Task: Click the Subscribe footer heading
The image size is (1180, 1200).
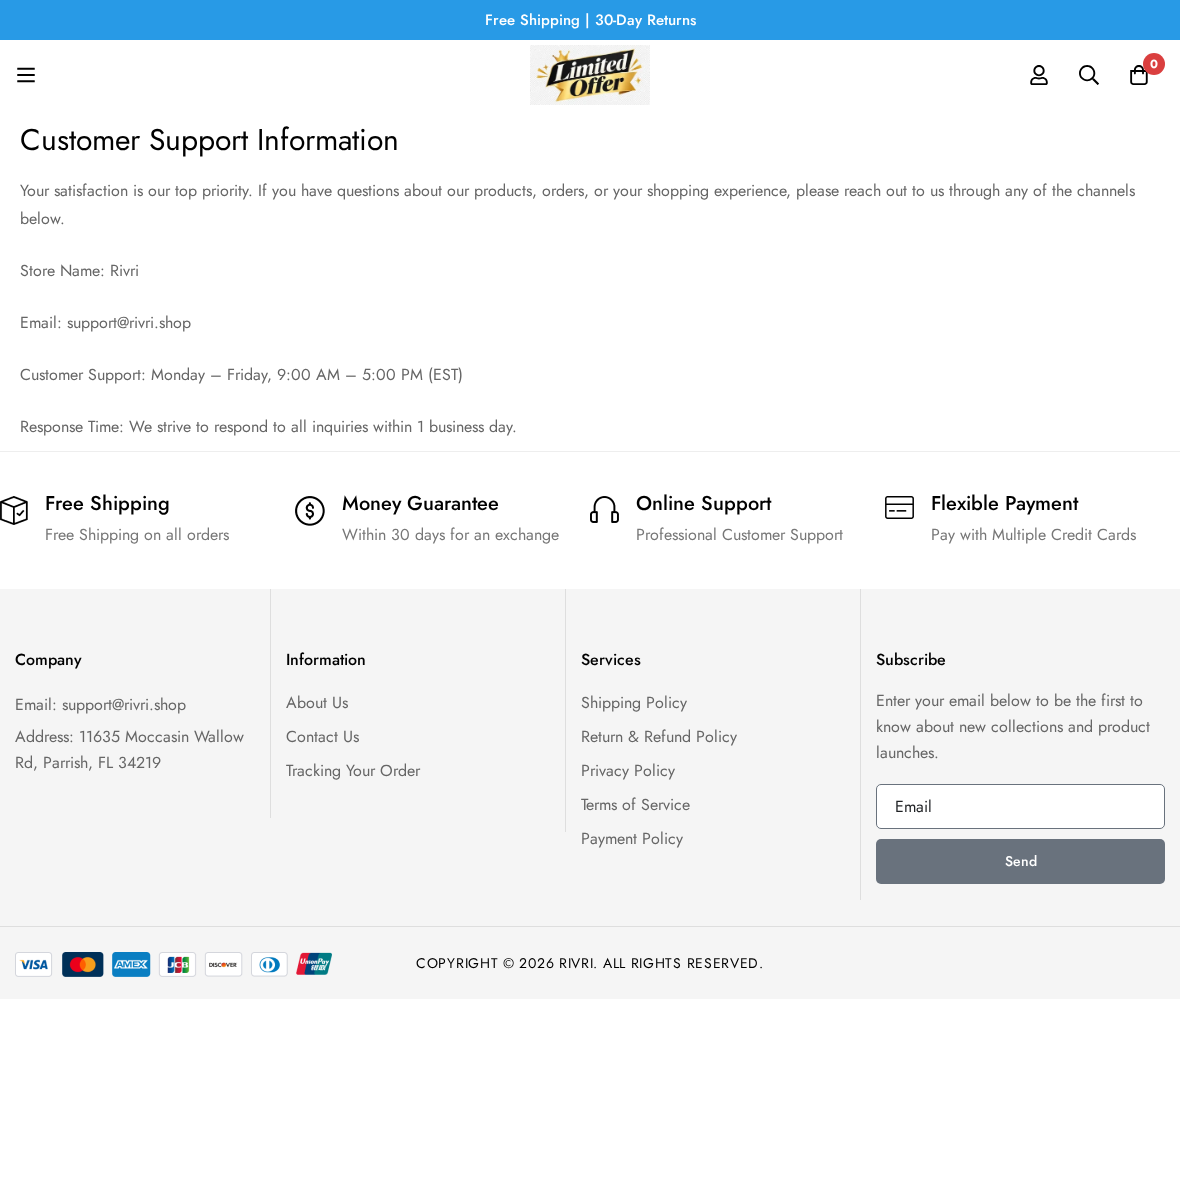Action: point(911,660)
